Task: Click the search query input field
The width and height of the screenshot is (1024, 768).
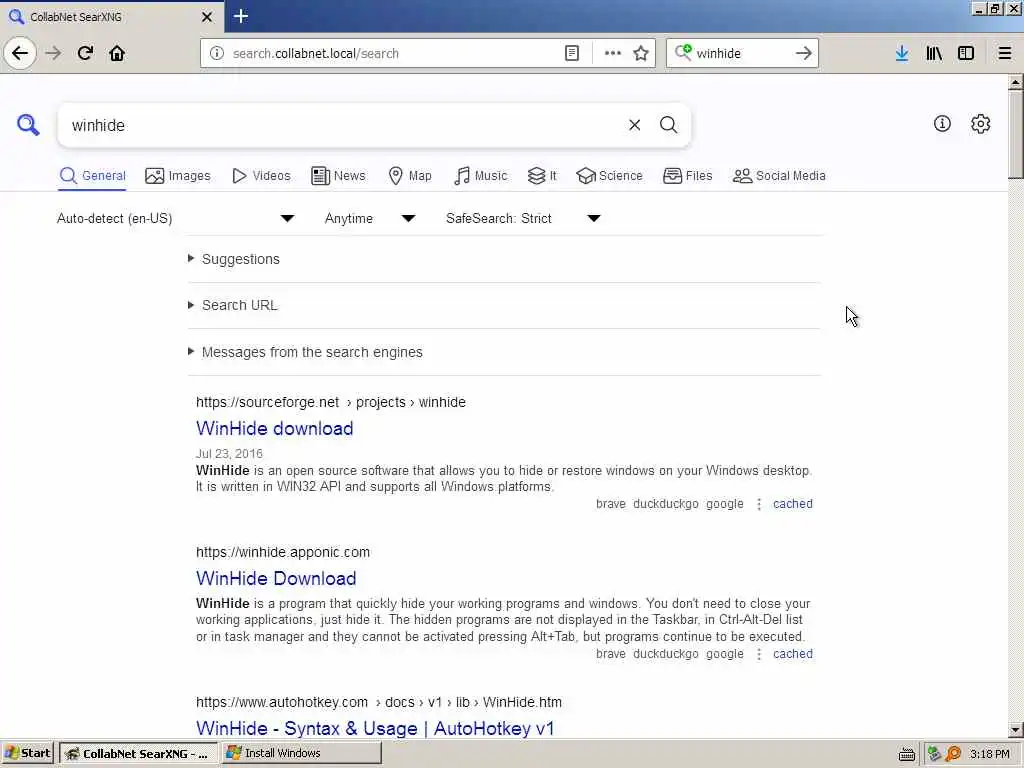Action: pos(343,125)
